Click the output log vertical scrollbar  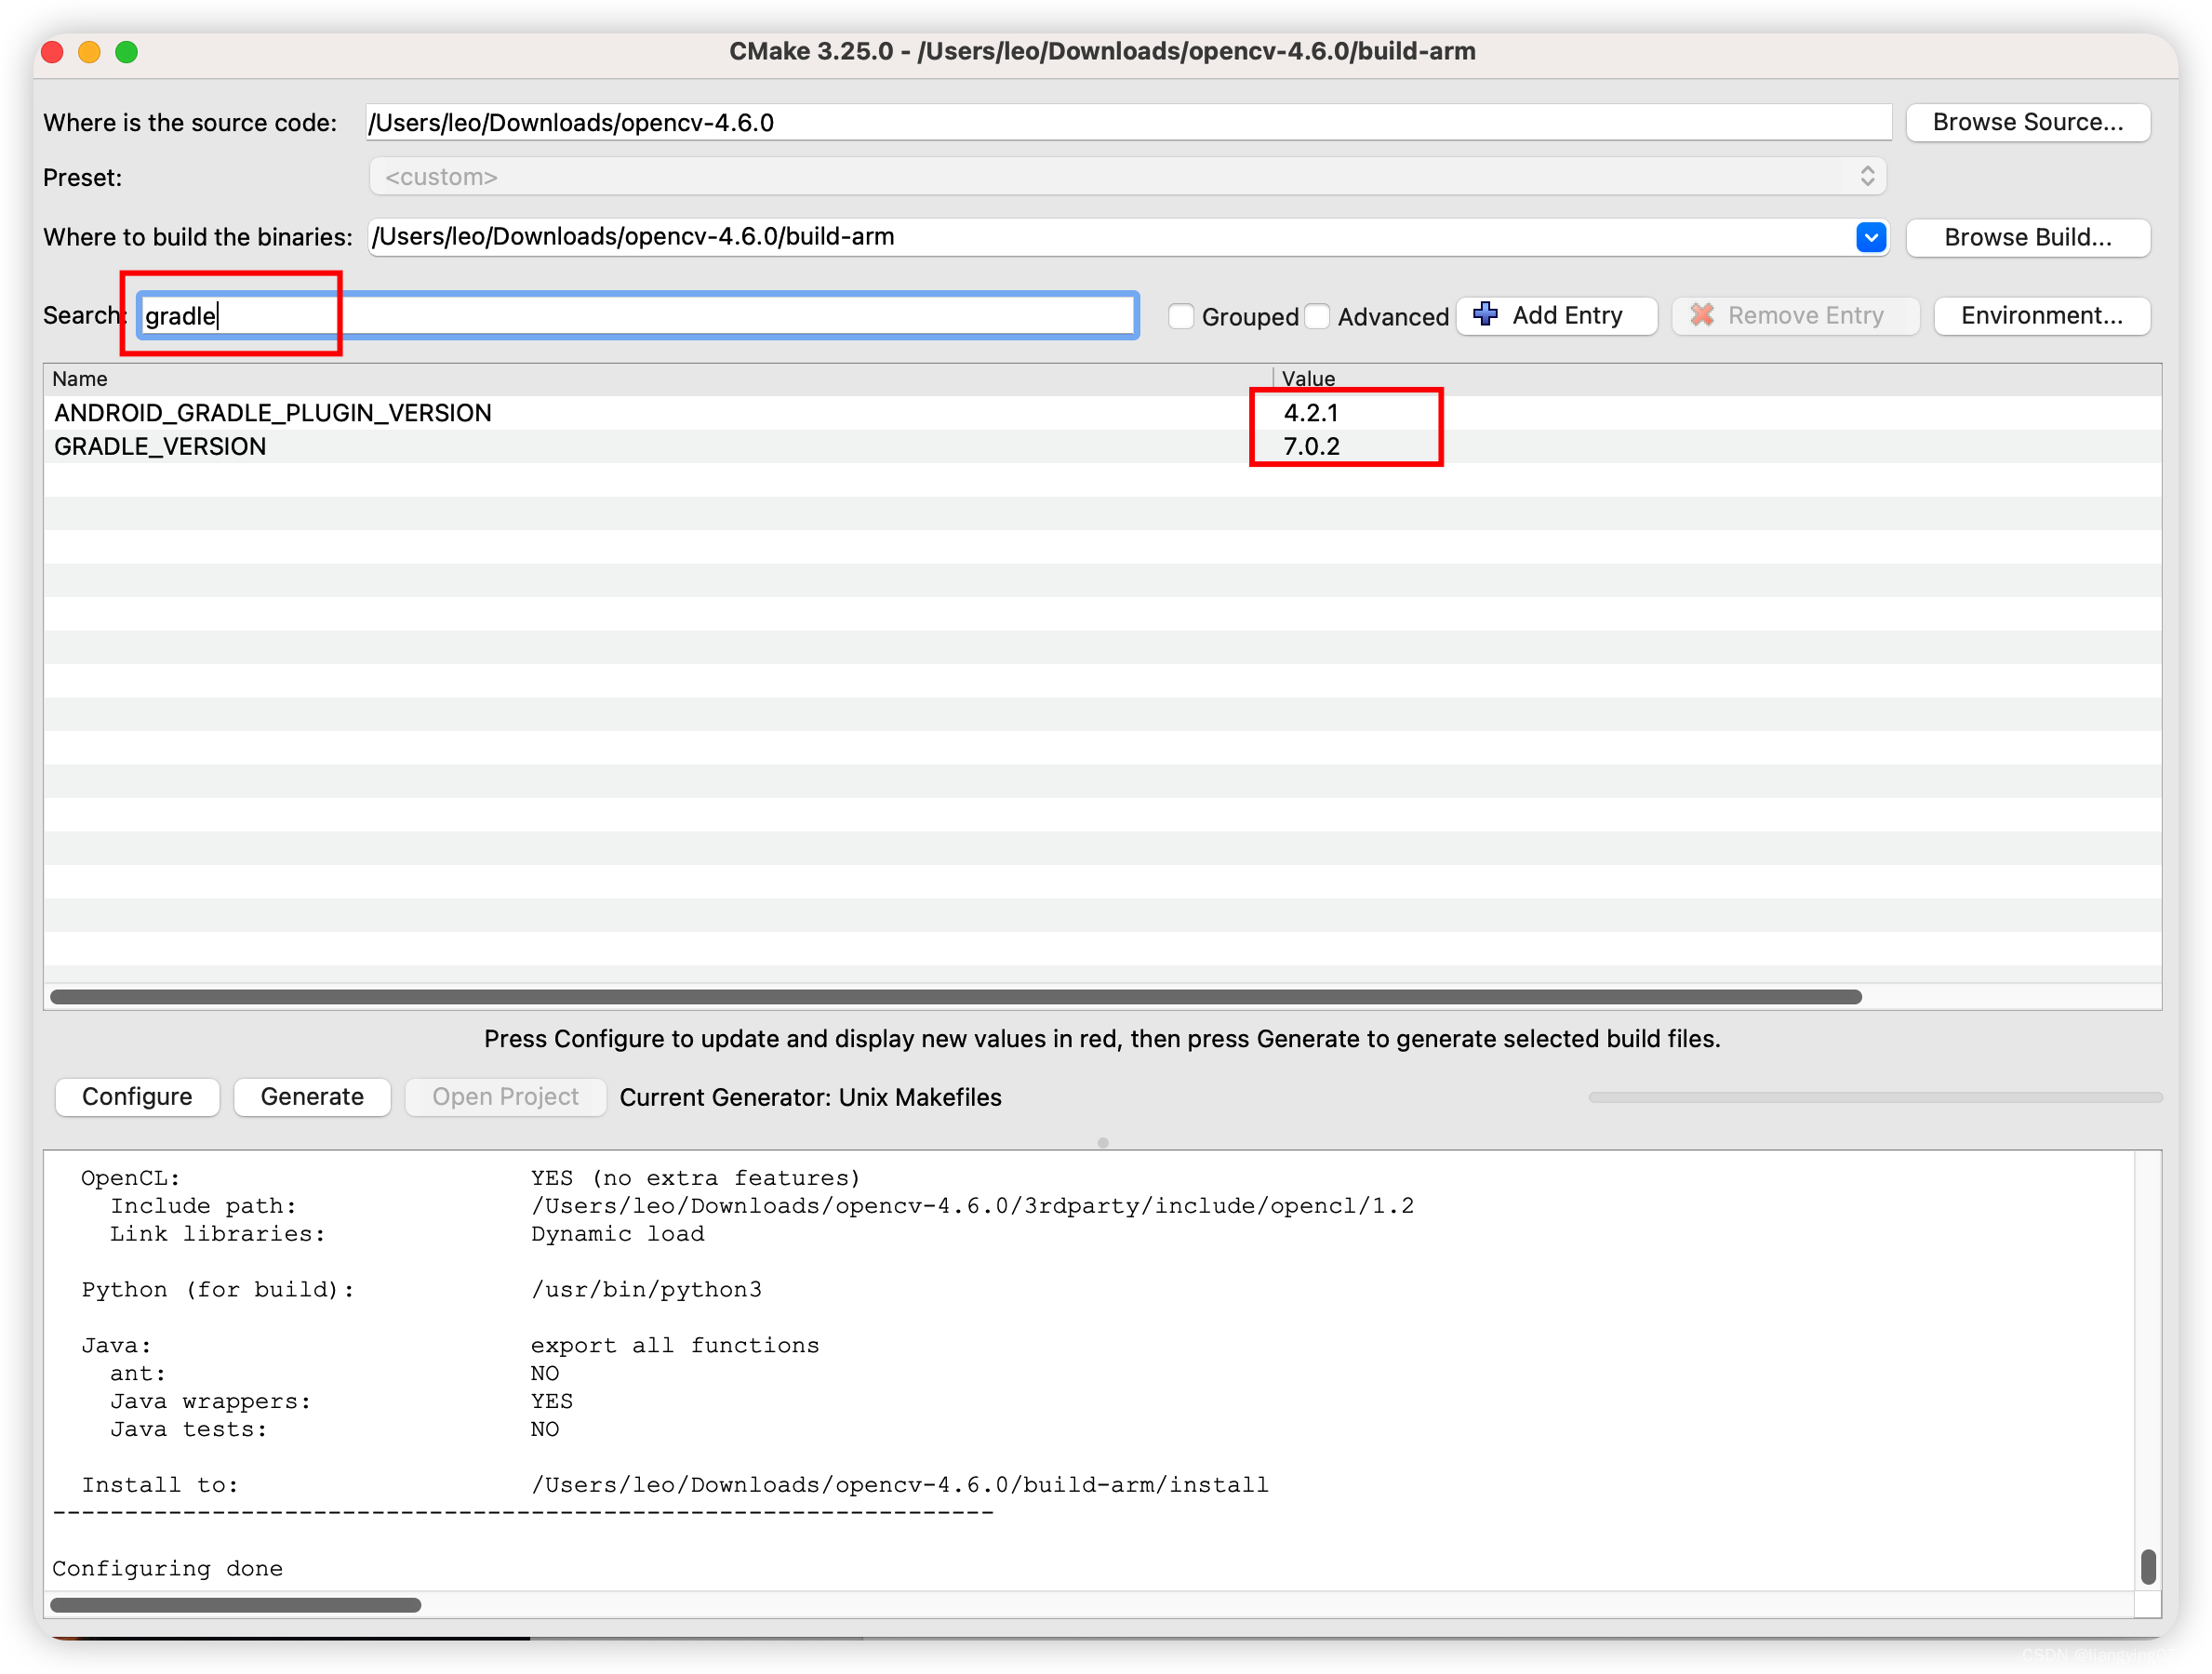pyautogui.click(x=2147, y=1566)
